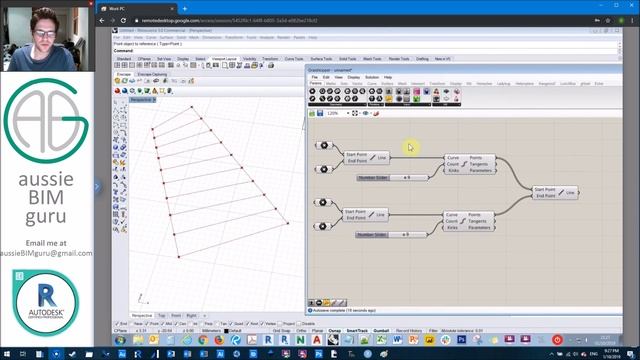Expand the Util panel bar in Grasshopper

click(447, 105)
